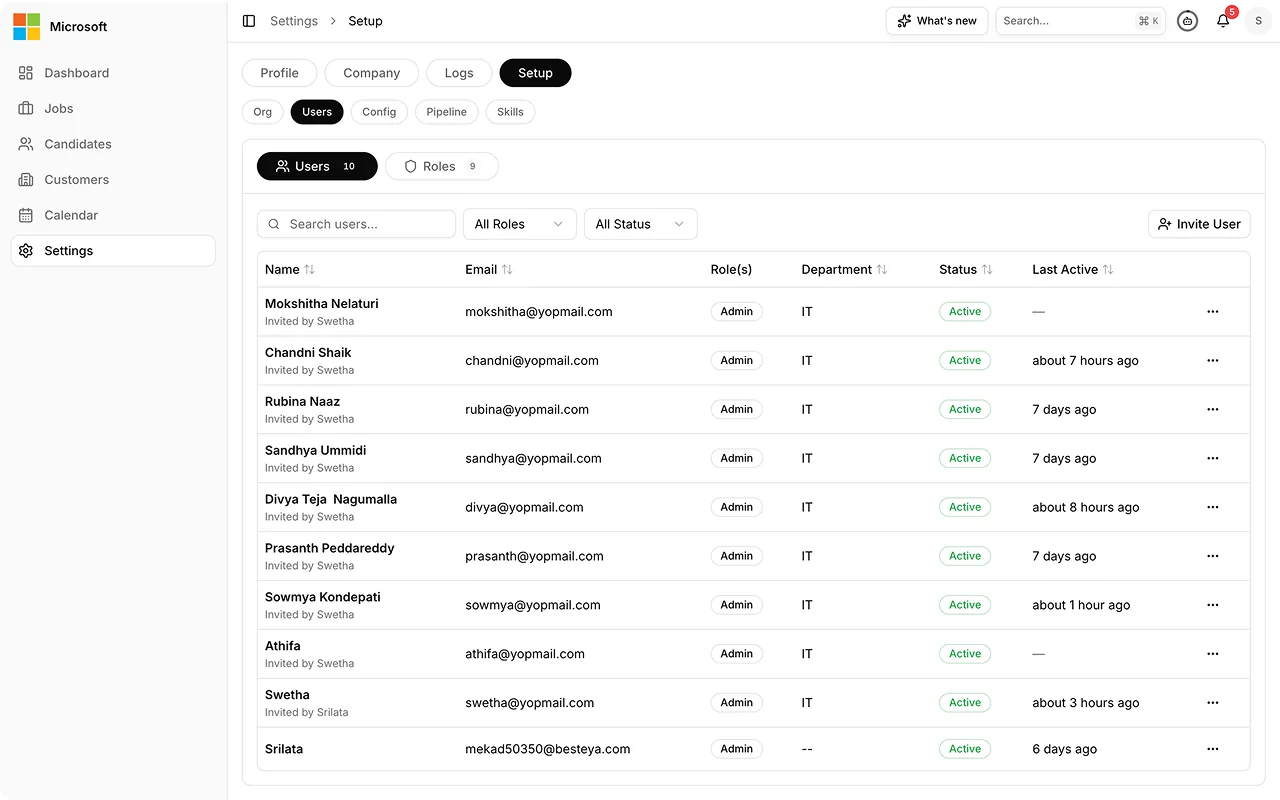Select the Users 10 tab
This screenshot has height=800, width=1280.
click(x=317, y=167)
